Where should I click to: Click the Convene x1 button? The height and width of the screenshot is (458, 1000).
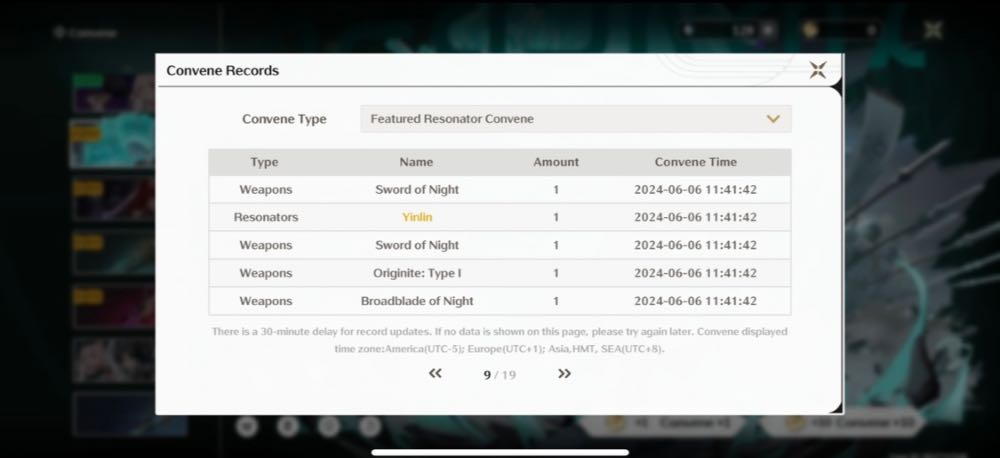click(x=665, y=423)
